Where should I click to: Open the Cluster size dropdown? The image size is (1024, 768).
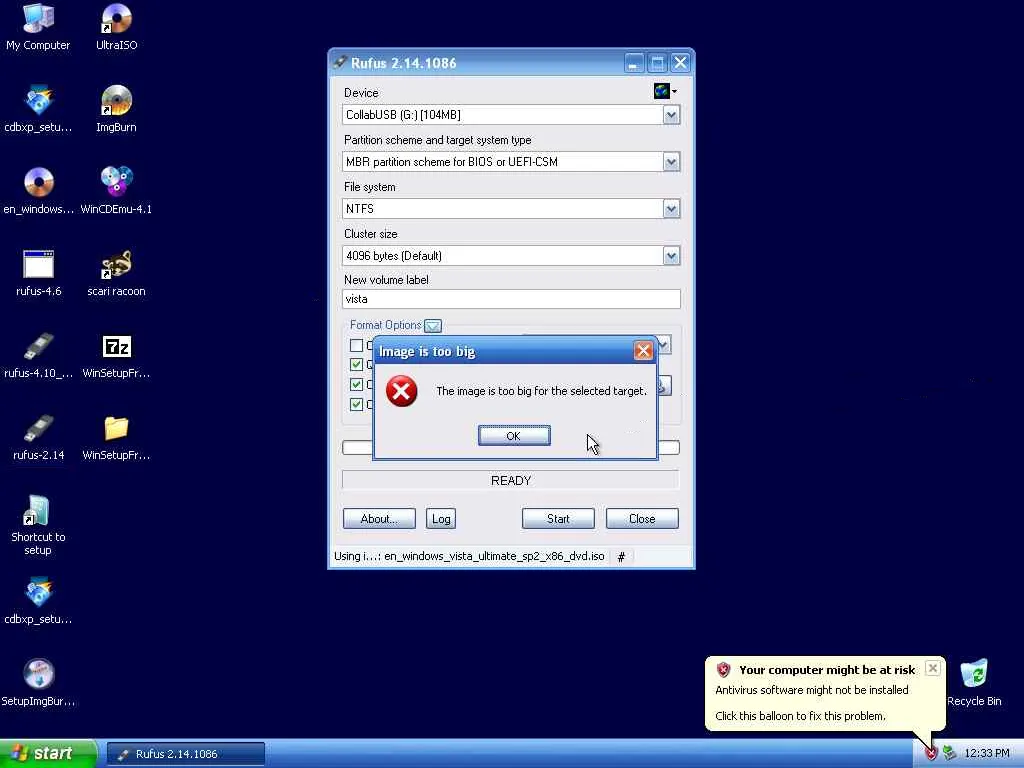671,256
